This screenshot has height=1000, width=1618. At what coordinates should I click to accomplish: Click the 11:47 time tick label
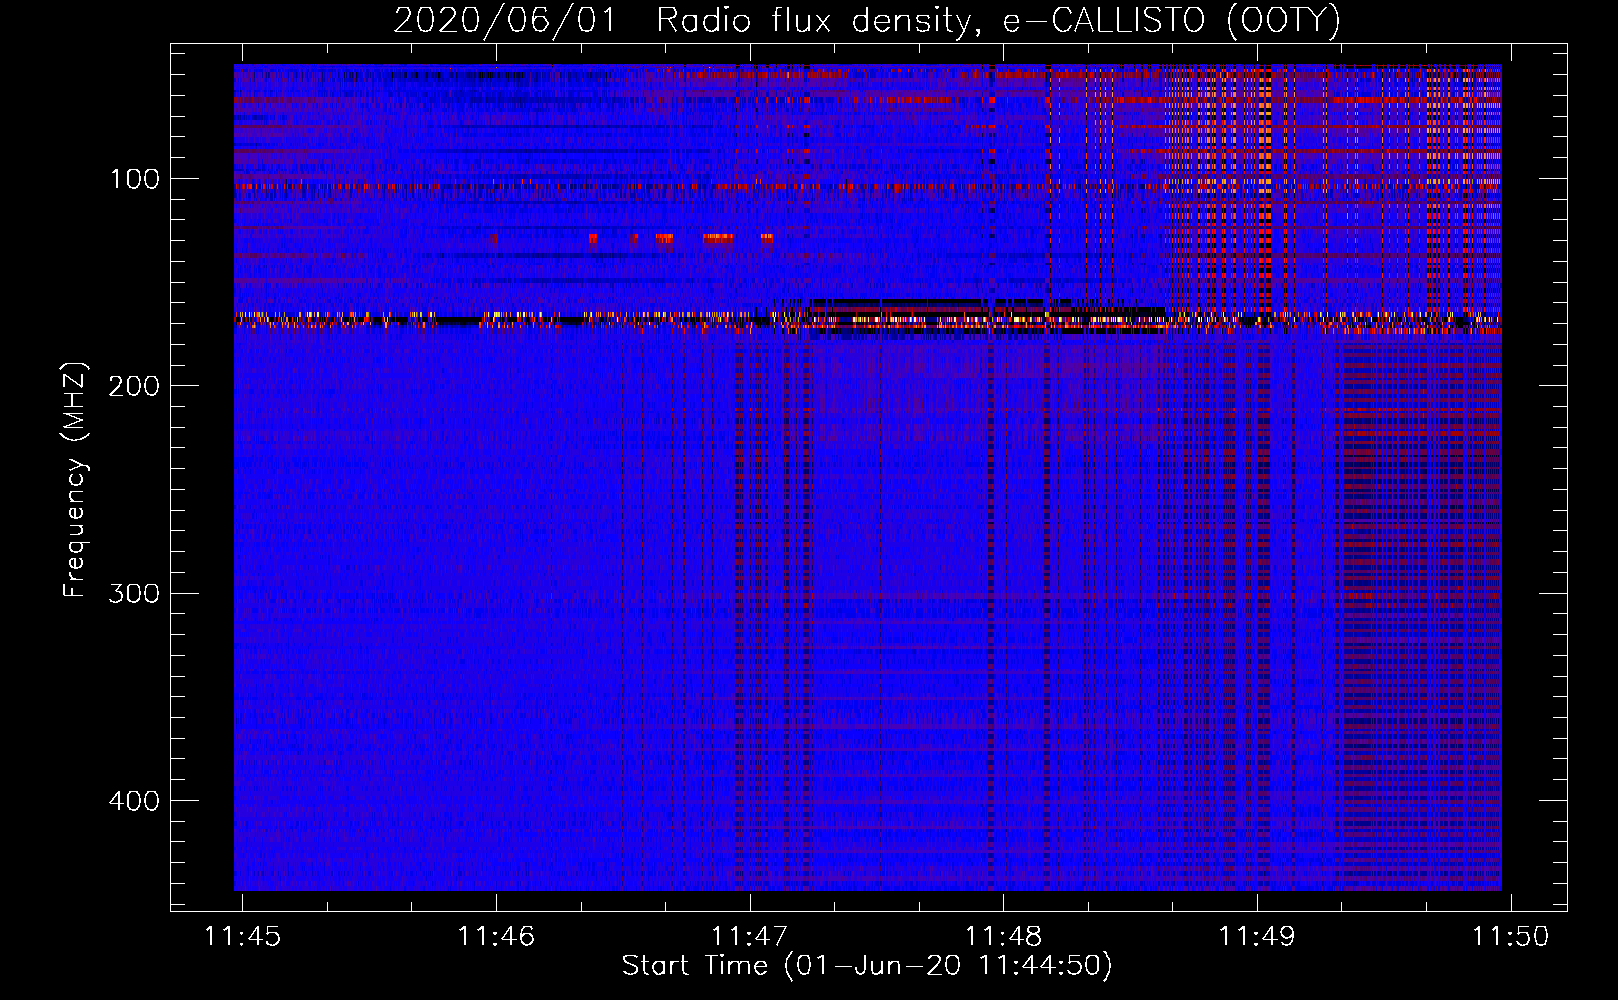750,937
